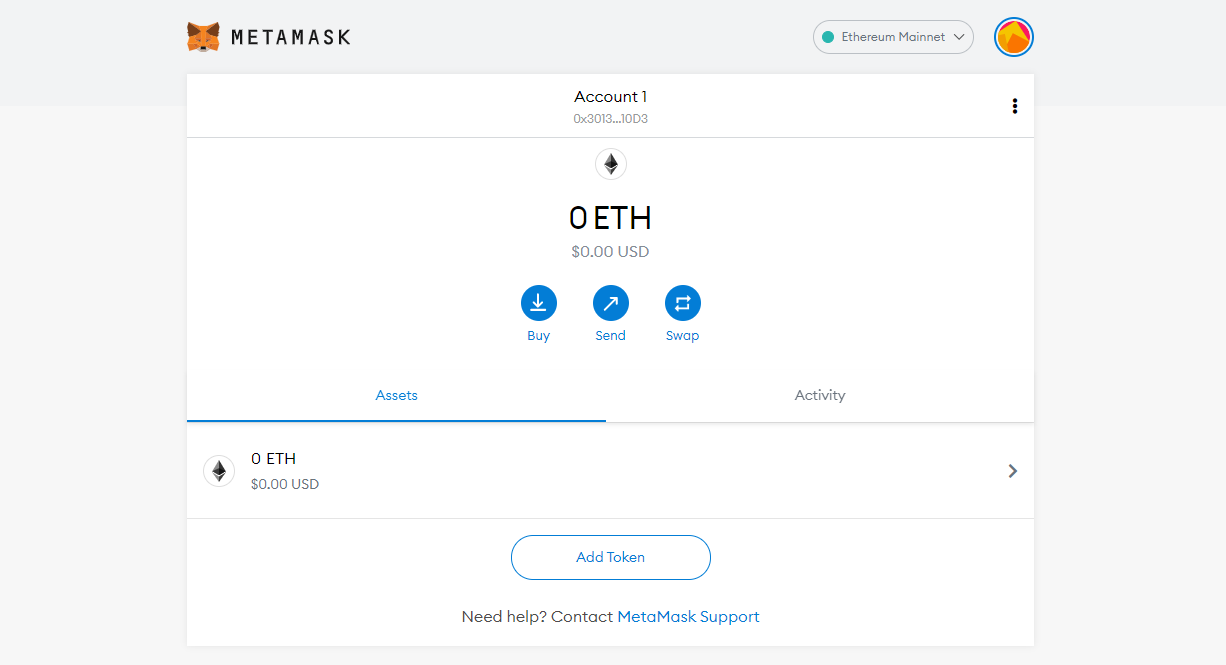
Task: Expand ETH asset details via the right chevron
Action: click(1013, 471)
